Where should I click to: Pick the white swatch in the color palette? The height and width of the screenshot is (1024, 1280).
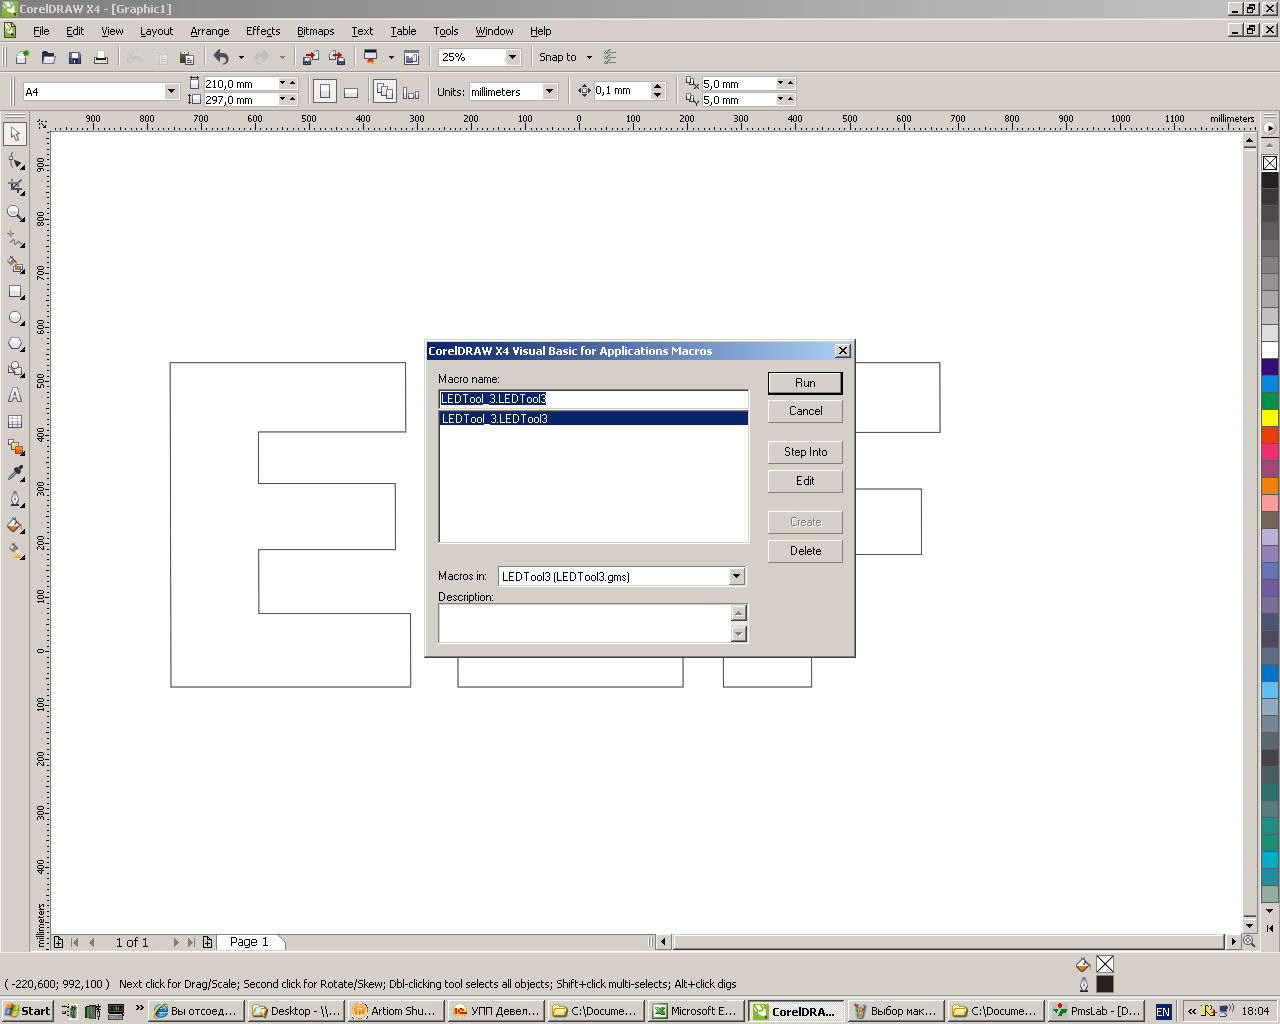[x=1270, y=350]
